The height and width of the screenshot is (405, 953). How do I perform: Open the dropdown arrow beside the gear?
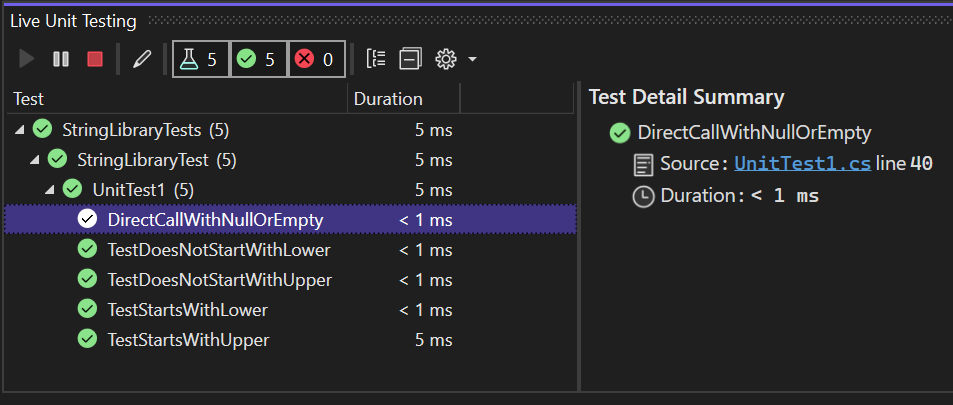pyautogui.click(x=472, y=60)
